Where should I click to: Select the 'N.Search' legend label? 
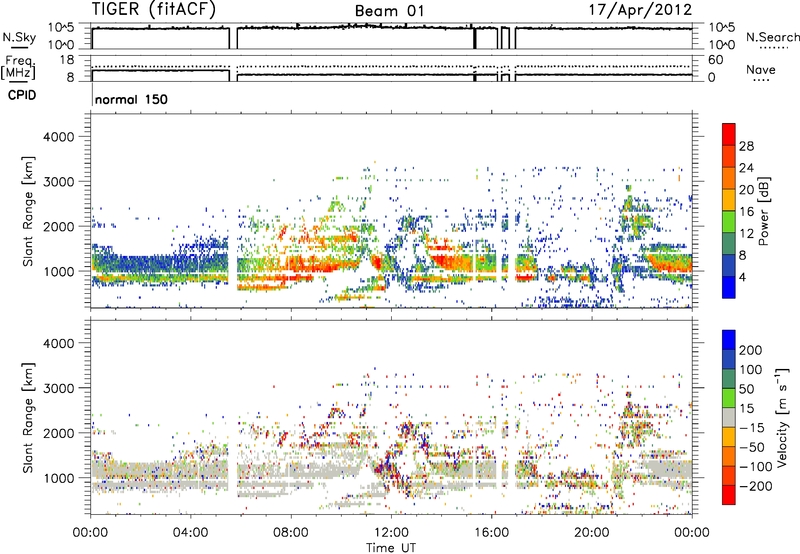click(772, 37)
